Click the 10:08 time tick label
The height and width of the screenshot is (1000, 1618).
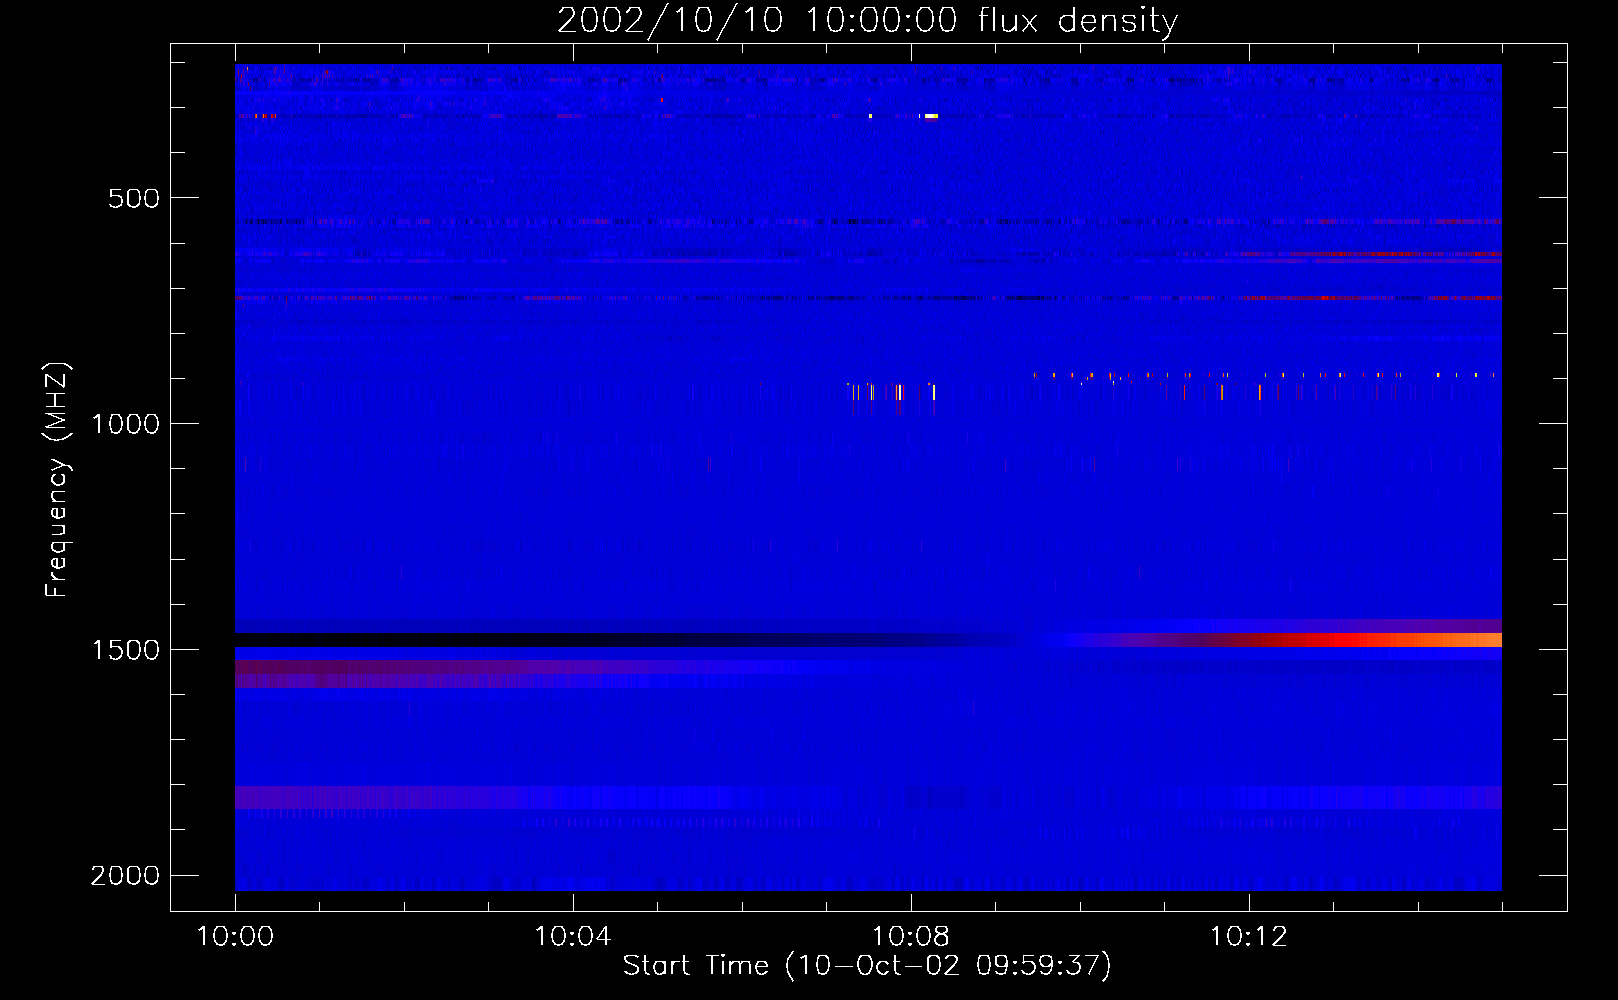tap(910, 937)
